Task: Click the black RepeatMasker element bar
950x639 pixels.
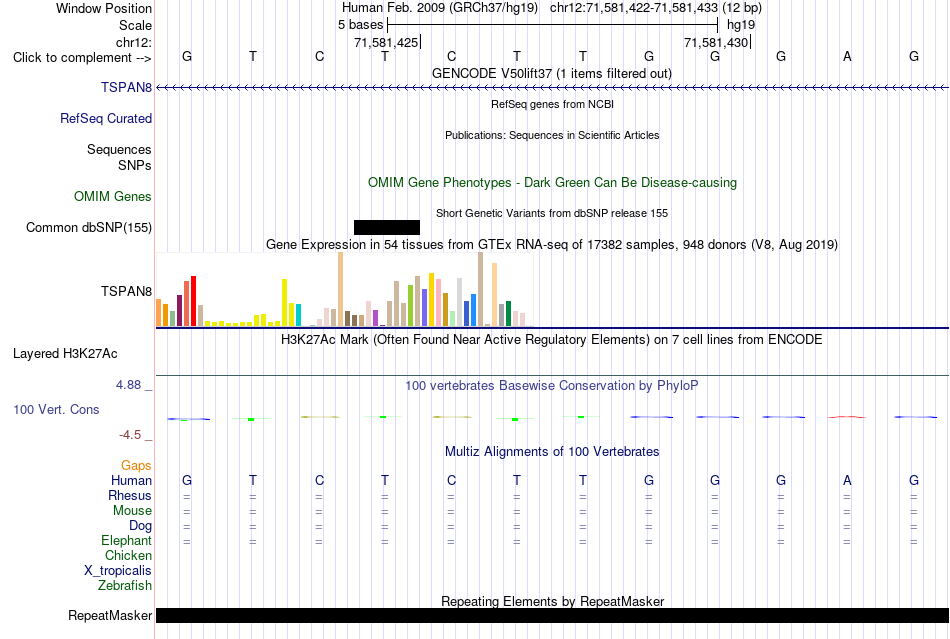Action: coord(552,615)
